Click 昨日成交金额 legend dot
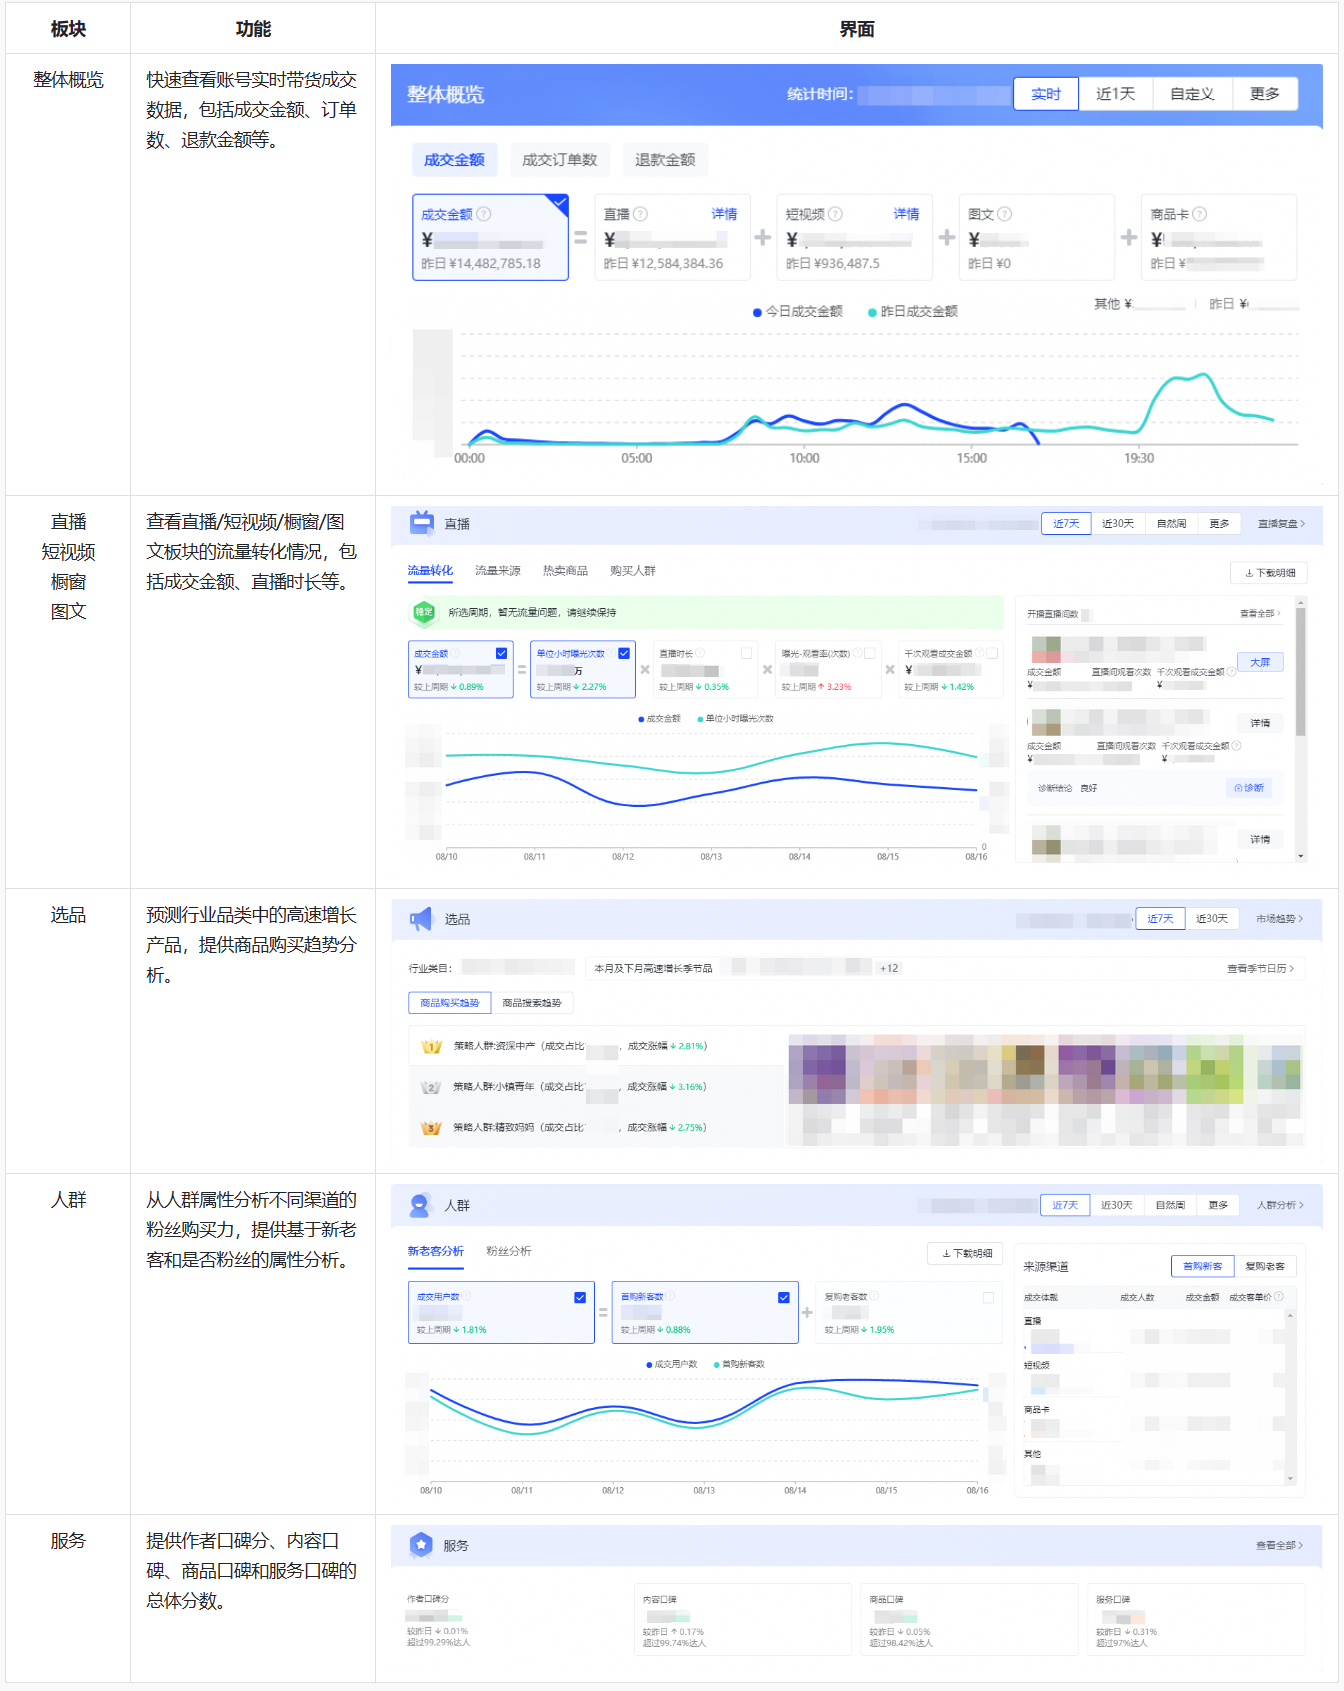The width and height of the screenshot is (1344, 1691). coord(872,312)
